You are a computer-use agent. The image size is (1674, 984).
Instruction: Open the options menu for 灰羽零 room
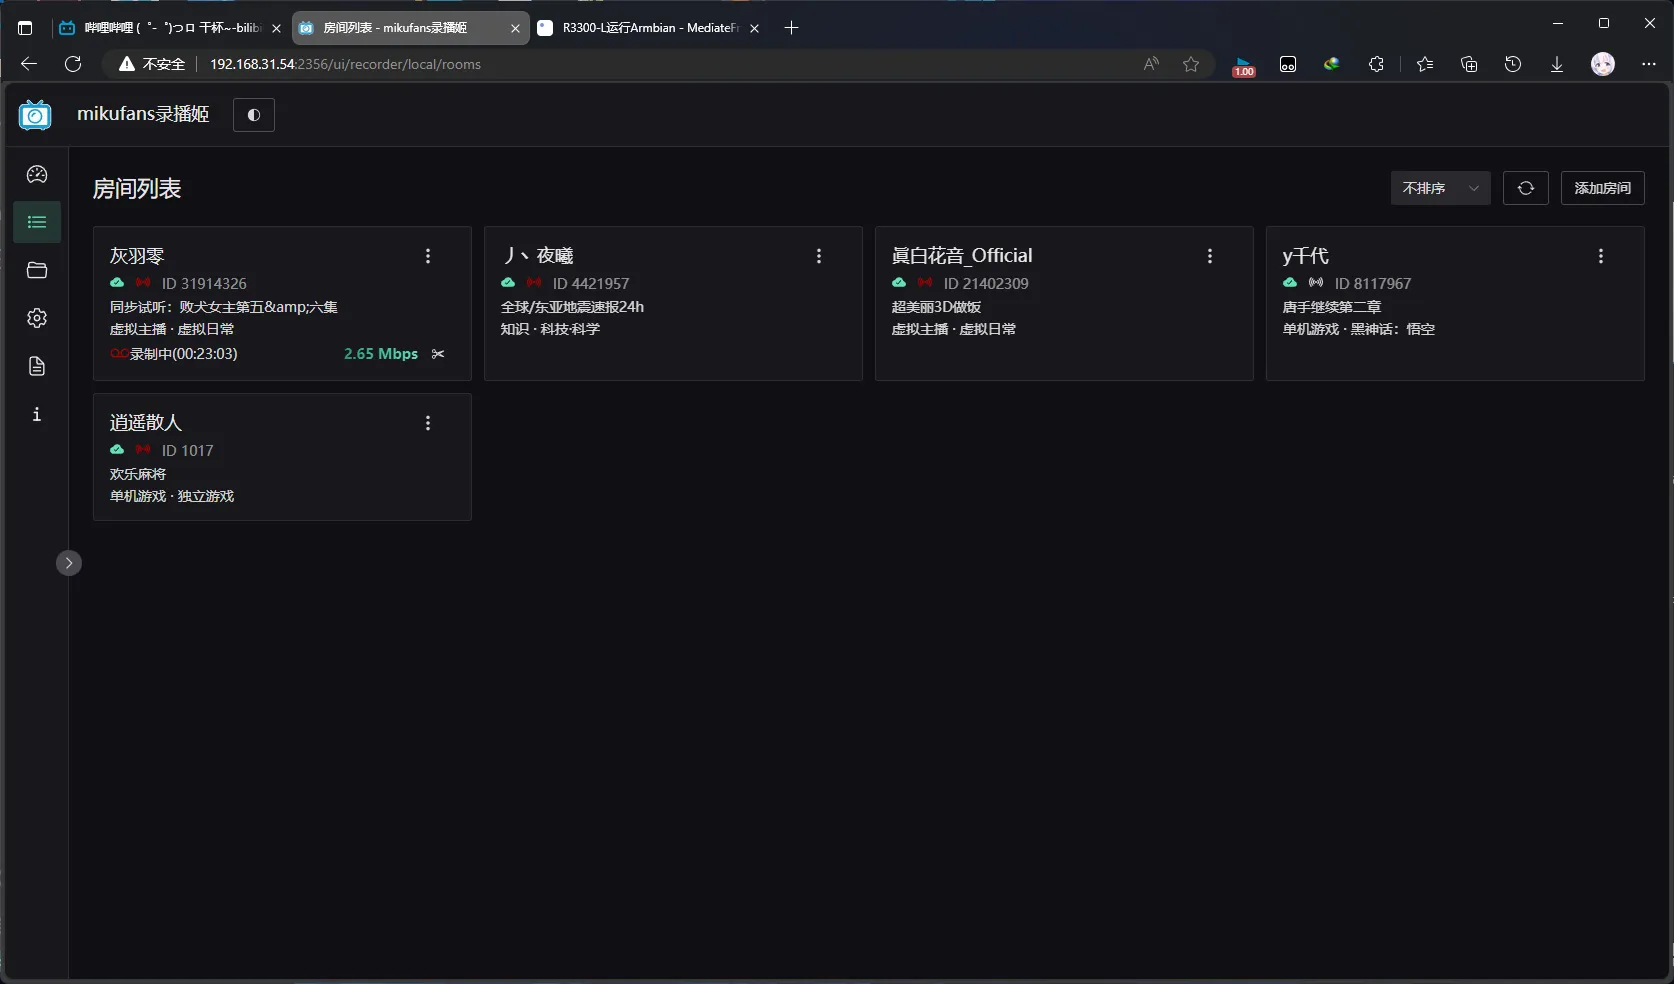(x=428, y=256)
